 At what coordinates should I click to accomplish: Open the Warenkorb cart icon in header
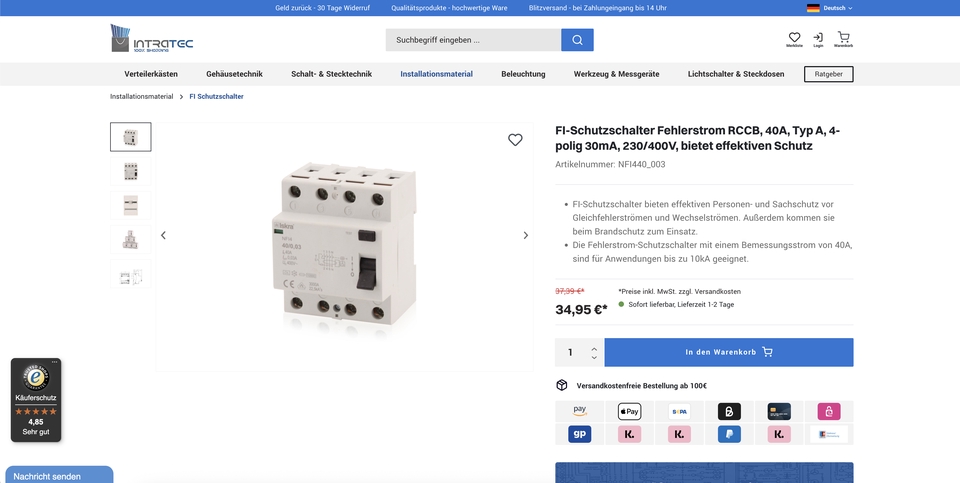tap(843, 38)
